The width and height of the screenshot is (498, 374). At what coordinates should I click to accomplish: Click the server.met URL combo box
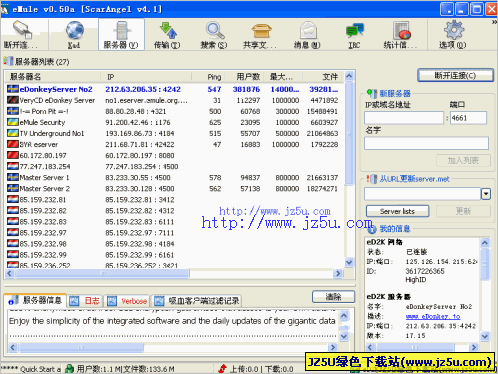coord(422,194)
